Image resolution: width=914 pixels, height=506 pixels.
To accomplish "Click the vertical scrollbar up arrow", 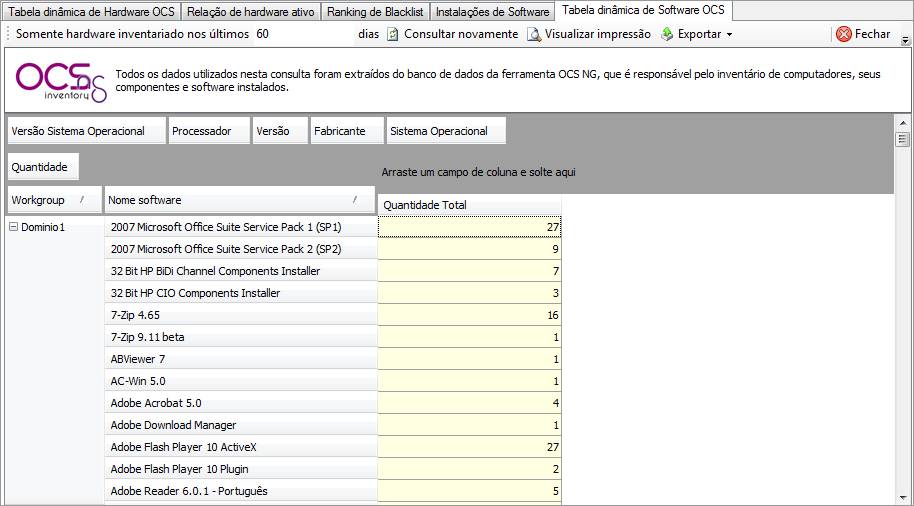I will (903, 123).
